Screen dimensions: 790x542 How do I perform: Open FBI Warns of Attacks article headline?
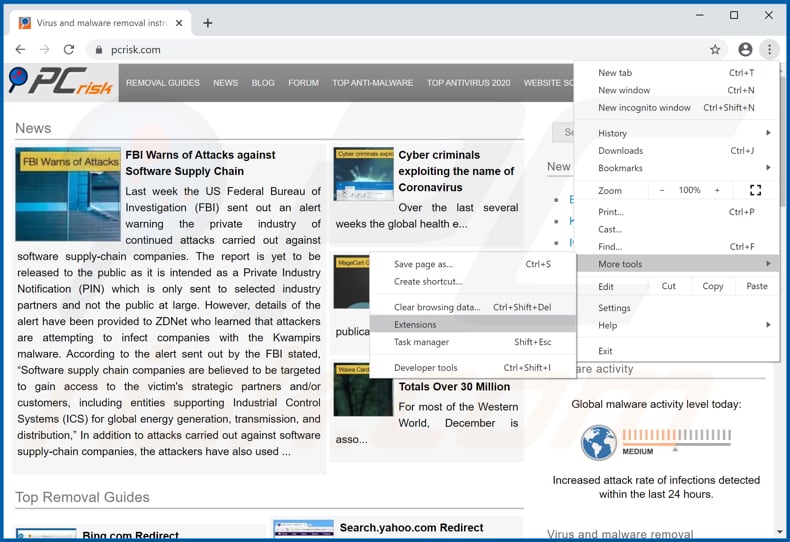point(201,163)
